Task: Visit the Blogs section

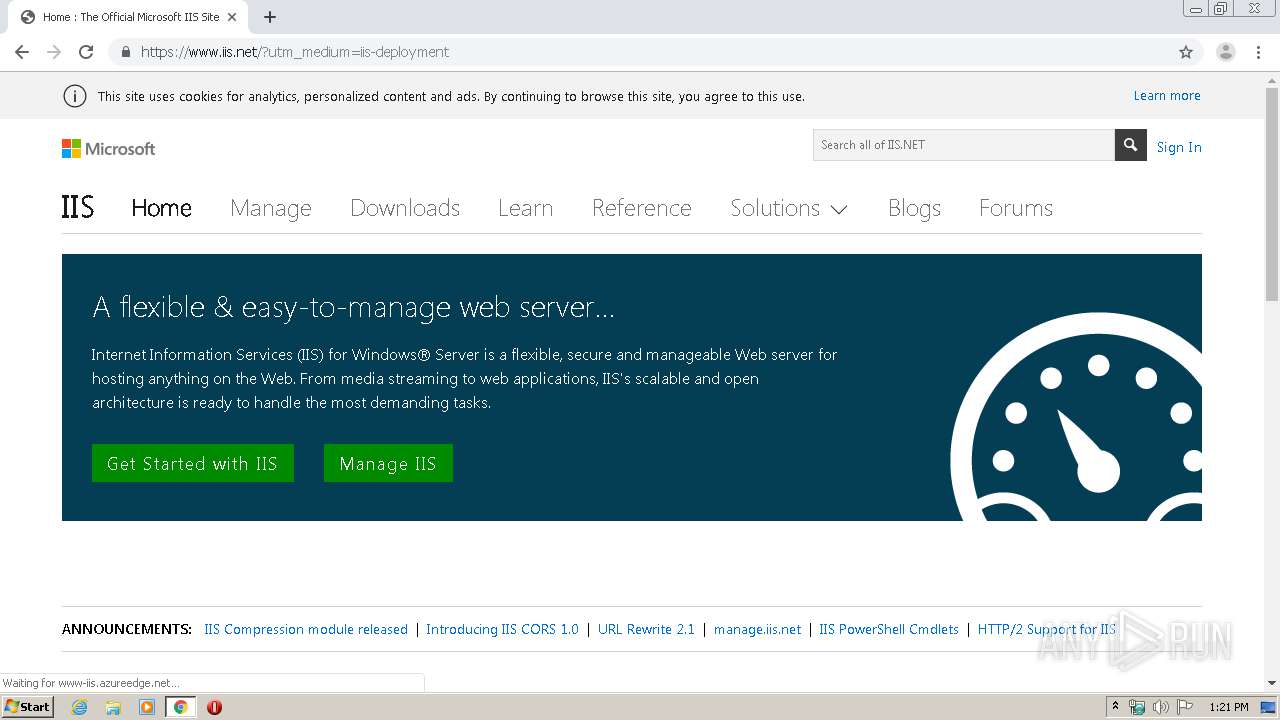Action: click(915, 208)
